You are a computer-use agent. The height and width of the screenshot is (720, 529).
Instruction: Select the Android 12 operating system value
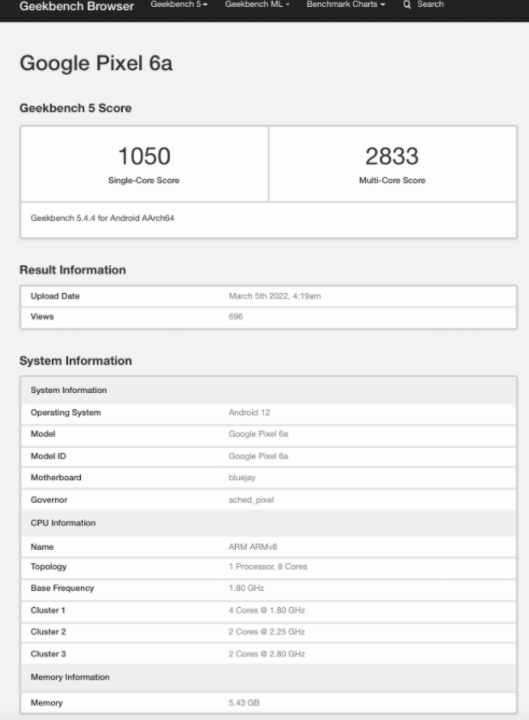click(249, 412)
